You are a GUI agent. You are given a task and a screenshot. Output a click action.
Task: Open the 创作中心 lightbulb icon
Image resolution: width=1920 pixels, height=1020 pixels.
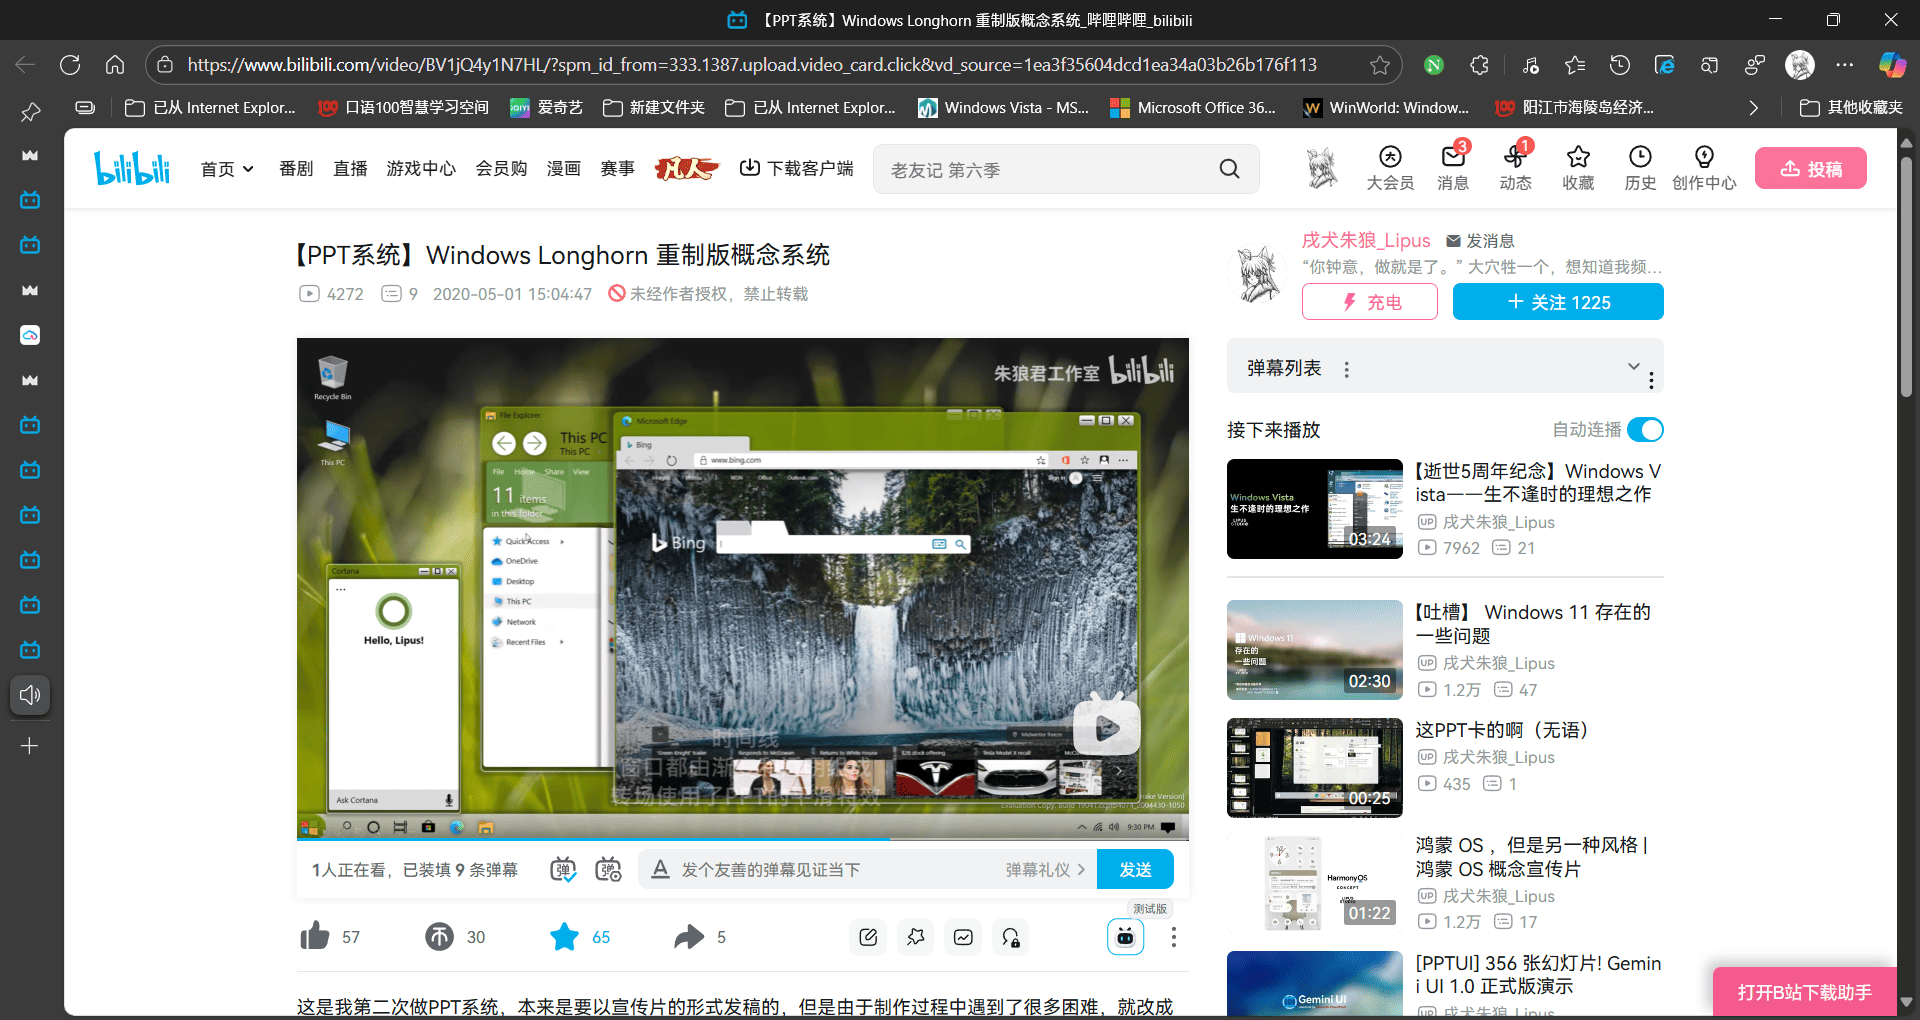click(x=1704, y=168)
